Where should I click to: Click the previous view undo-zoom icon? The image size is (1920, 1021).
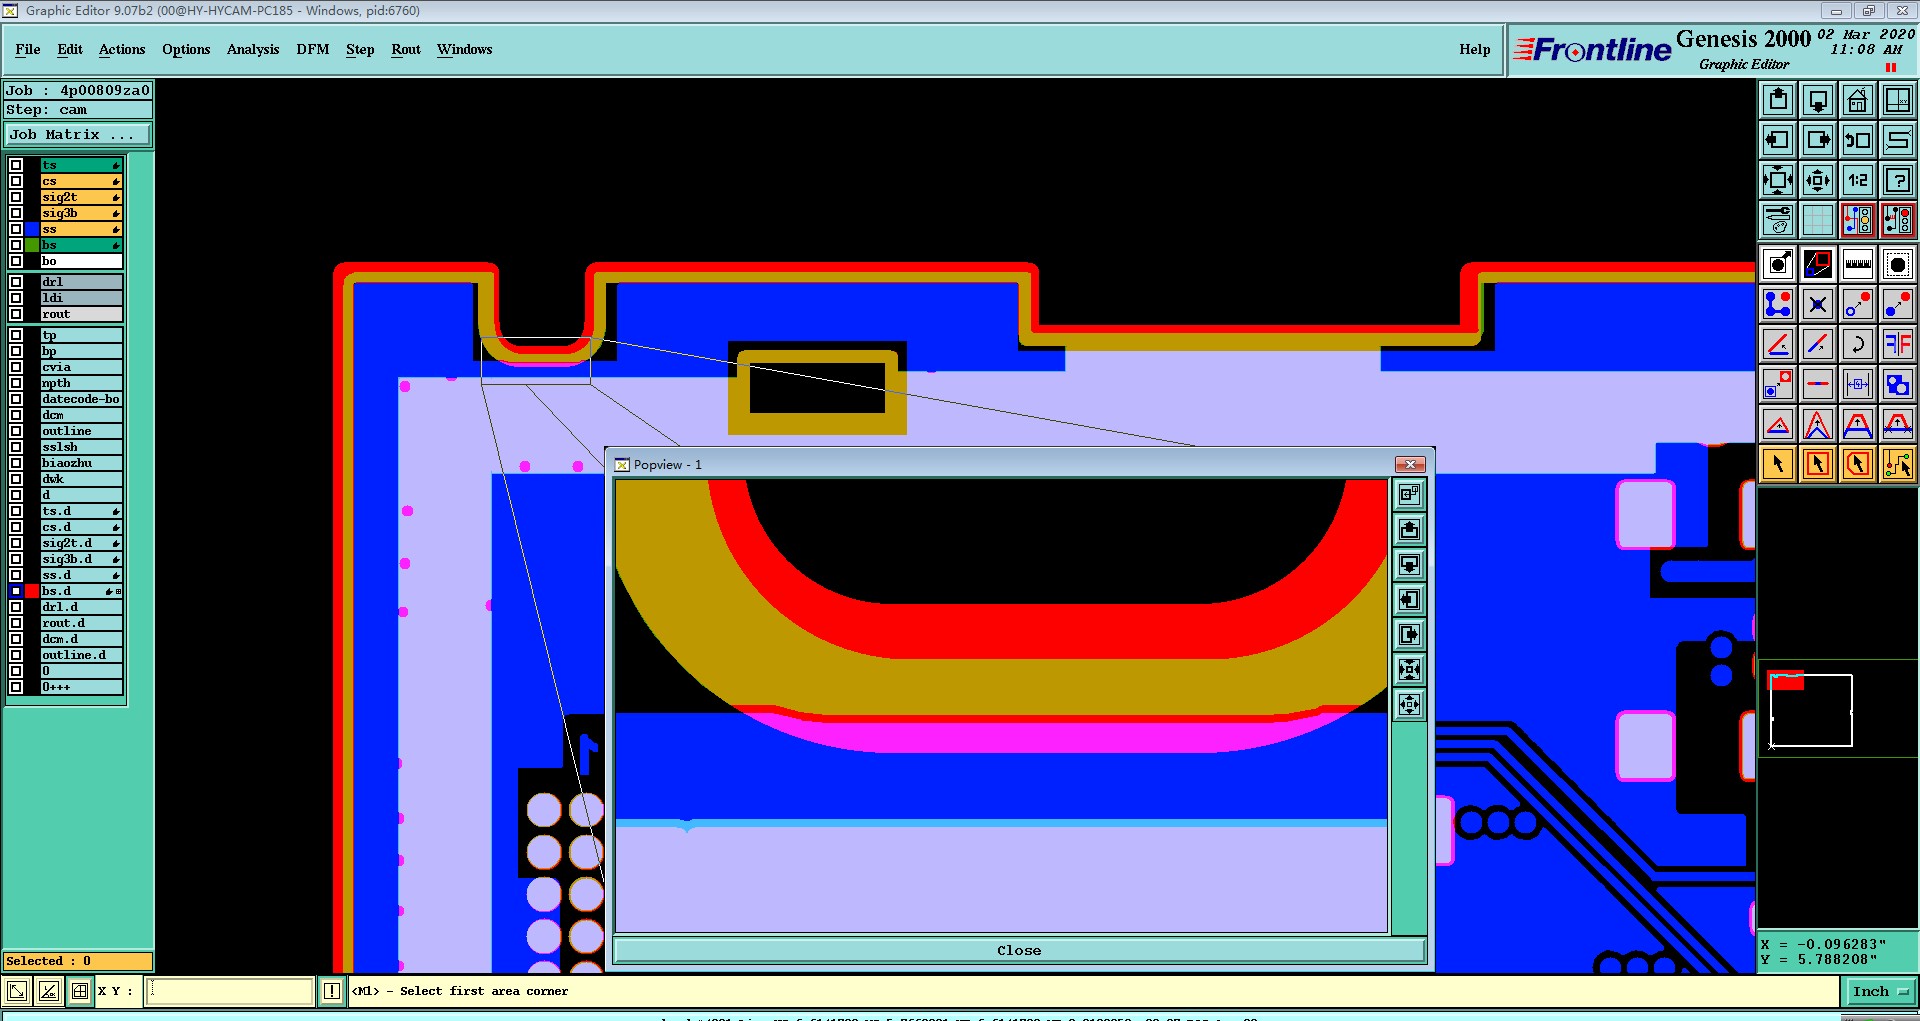tap(1858, 140)
